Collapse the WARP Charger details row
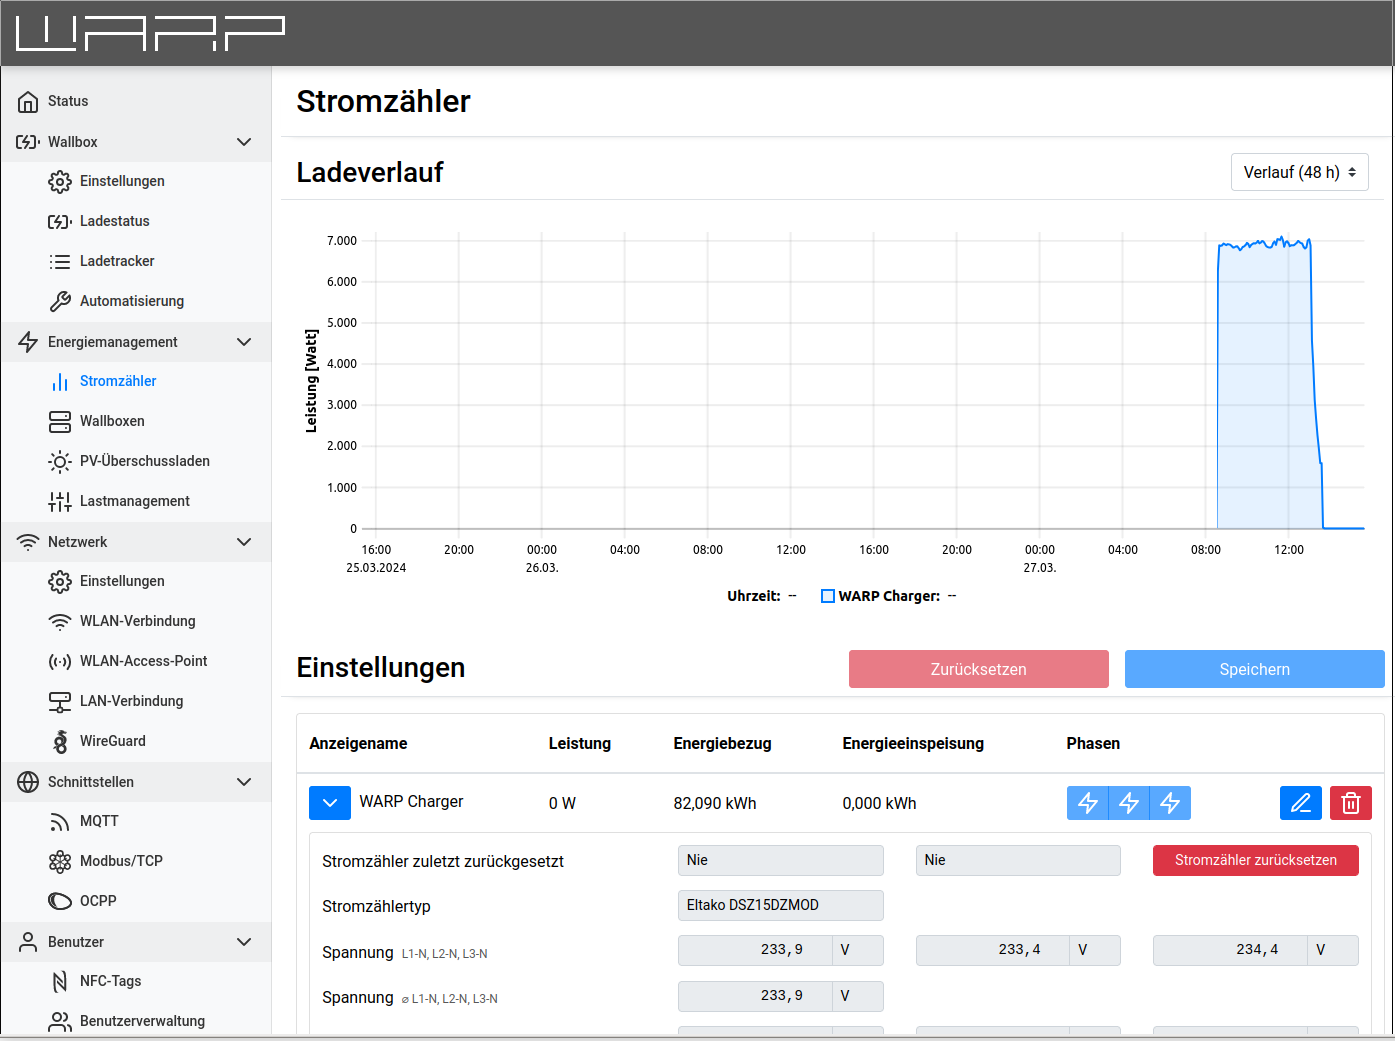Screen dimensions: 1395x1041 tap(330, 803)
